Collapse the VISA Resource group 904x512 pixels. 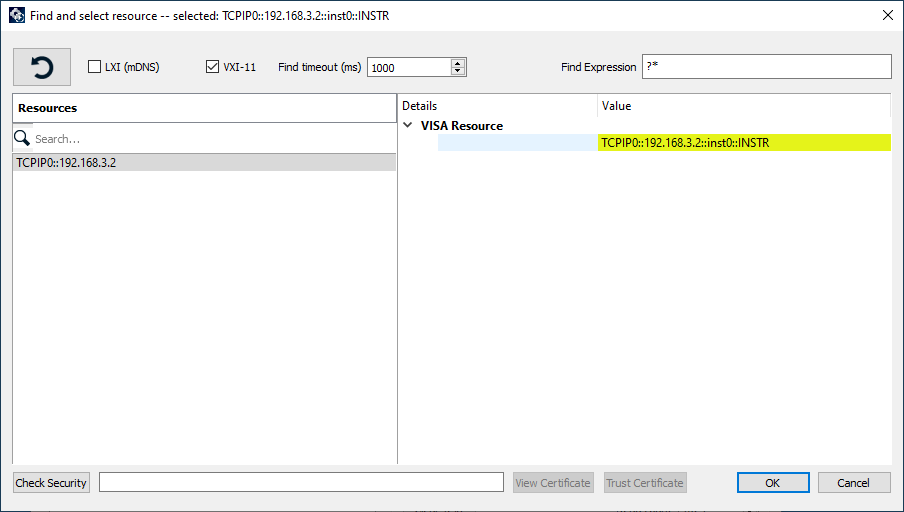408,125
